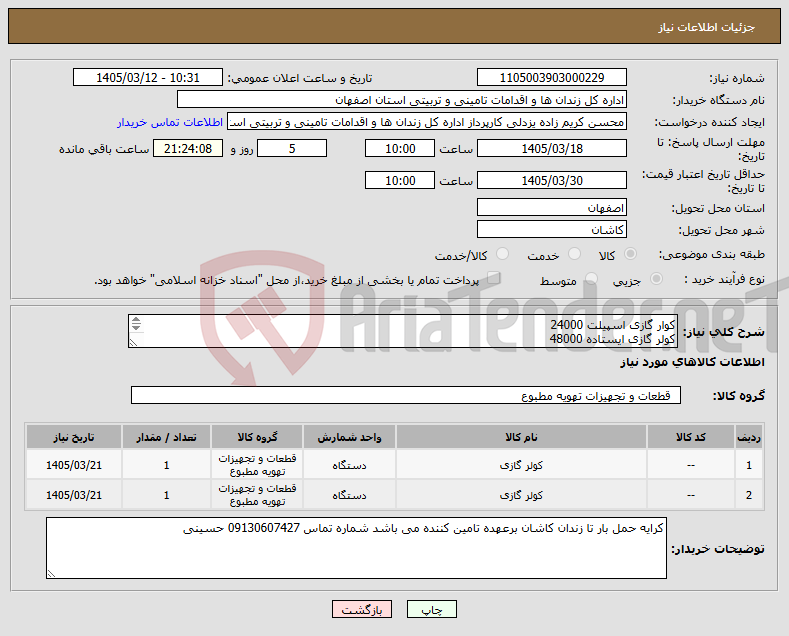Click the announcement date field 1405/03/12 - 10:31
789x636 pixels.
pyautogui.click(x=148, y=77)
